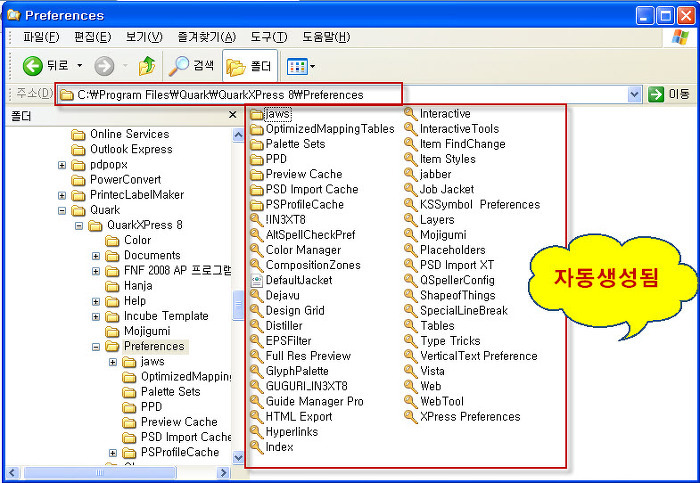Close the 폴더 folders pane
The height and width of the screenshot is (483, 700).
pos(233,115)
